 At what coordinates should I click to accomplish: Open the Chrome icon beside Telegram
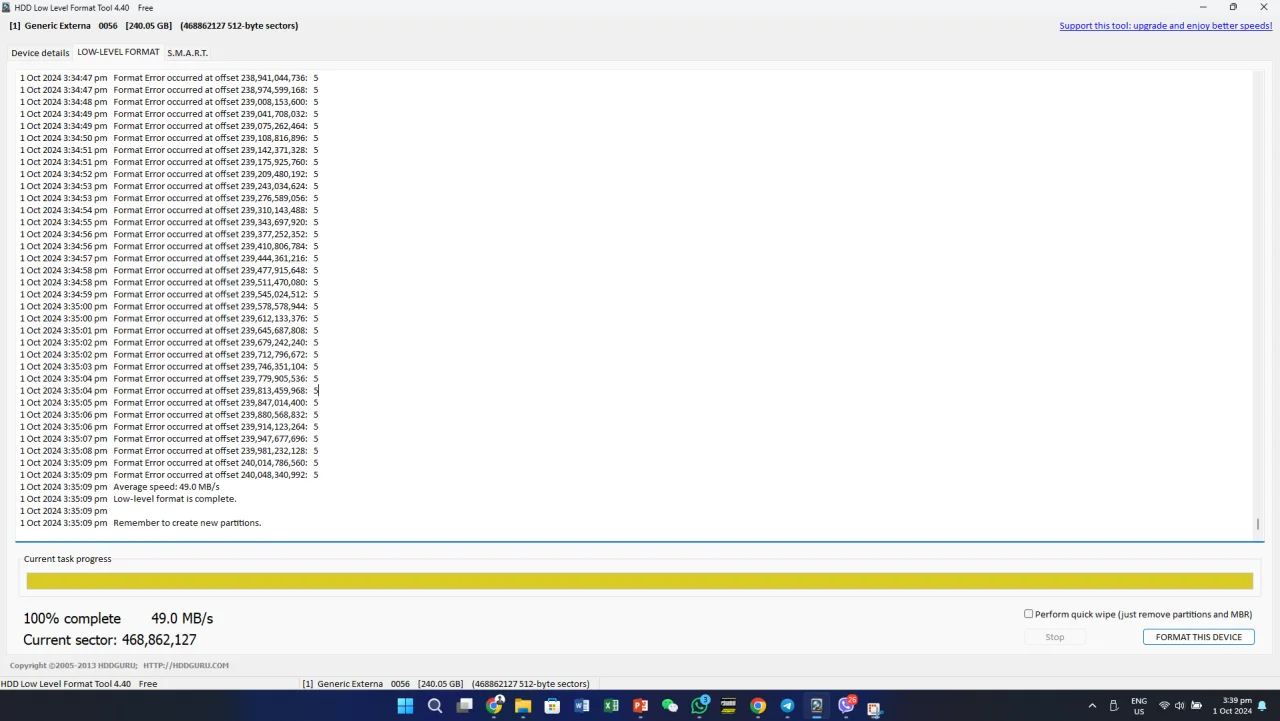tap(758, 706)
